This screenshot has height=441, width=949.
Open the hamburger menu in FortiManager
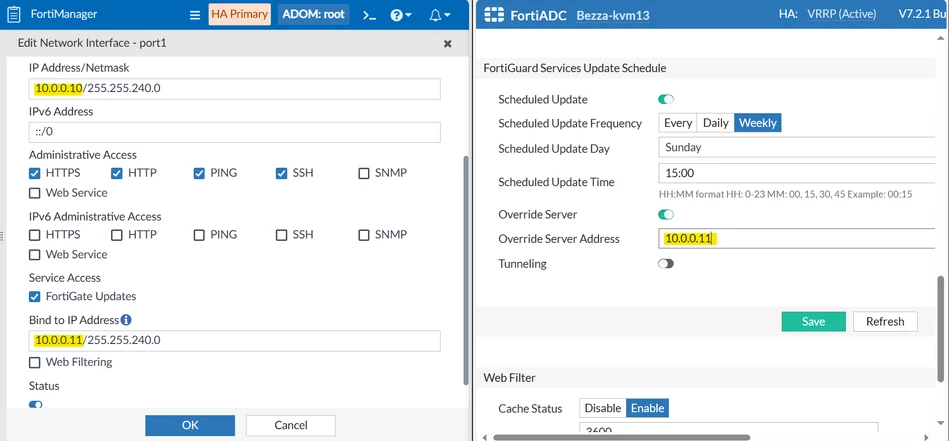point(195,15)
